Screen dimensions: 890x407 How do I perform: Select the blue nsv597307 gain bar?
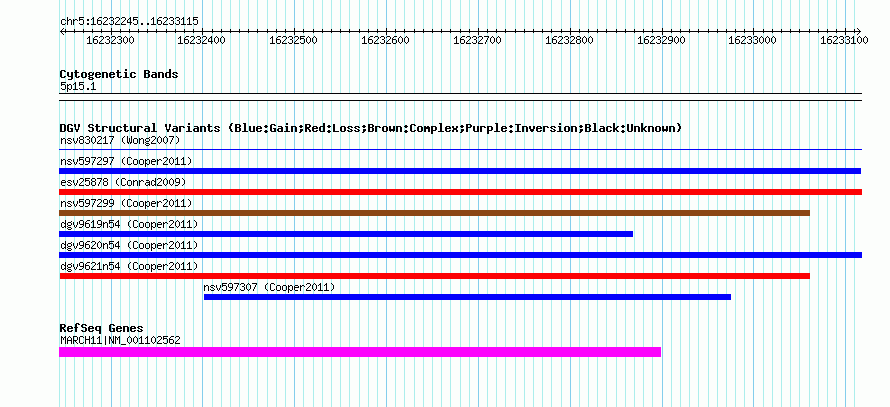(x=467, y=297)
